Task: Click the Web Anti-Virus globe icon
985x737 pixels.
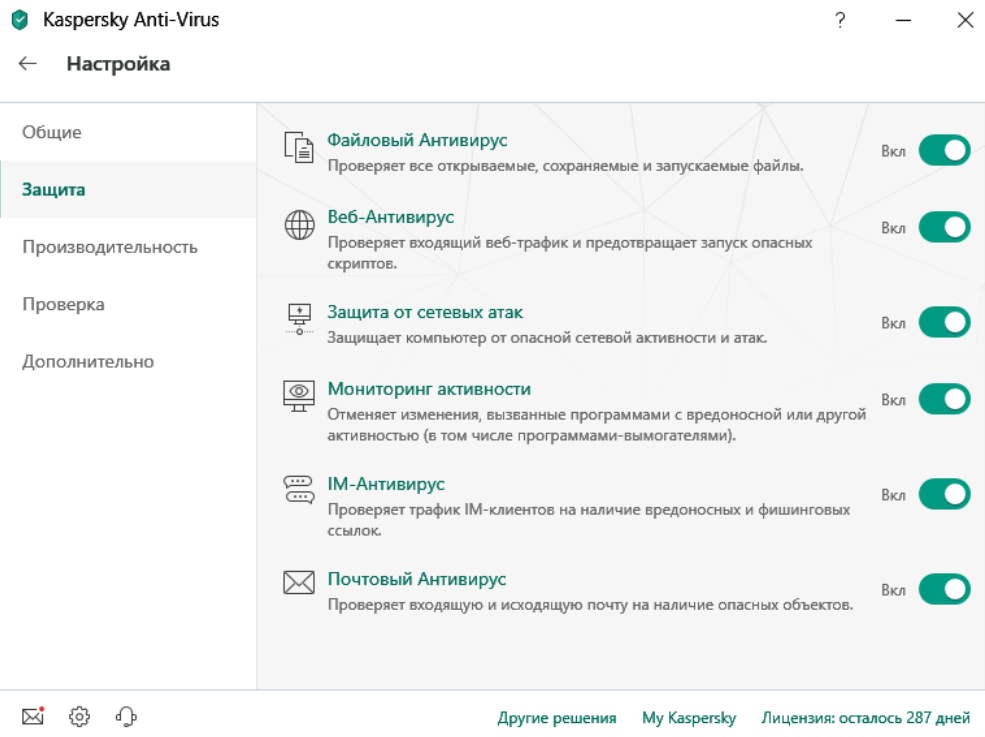Action: coord(300,224)
